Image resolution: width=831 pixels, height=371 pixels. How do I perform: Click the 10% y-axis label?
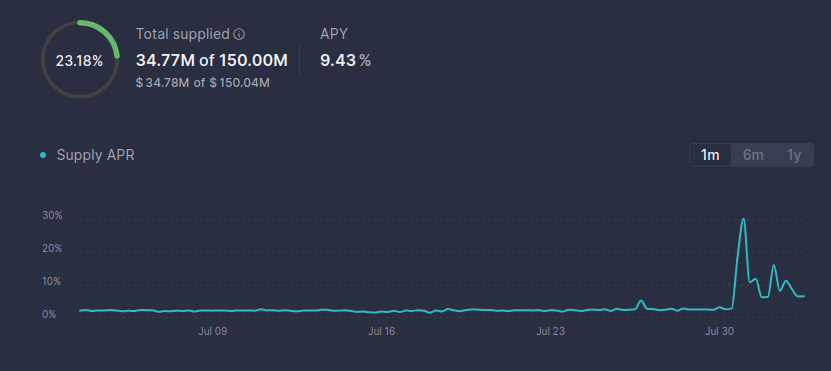[52, 281]
